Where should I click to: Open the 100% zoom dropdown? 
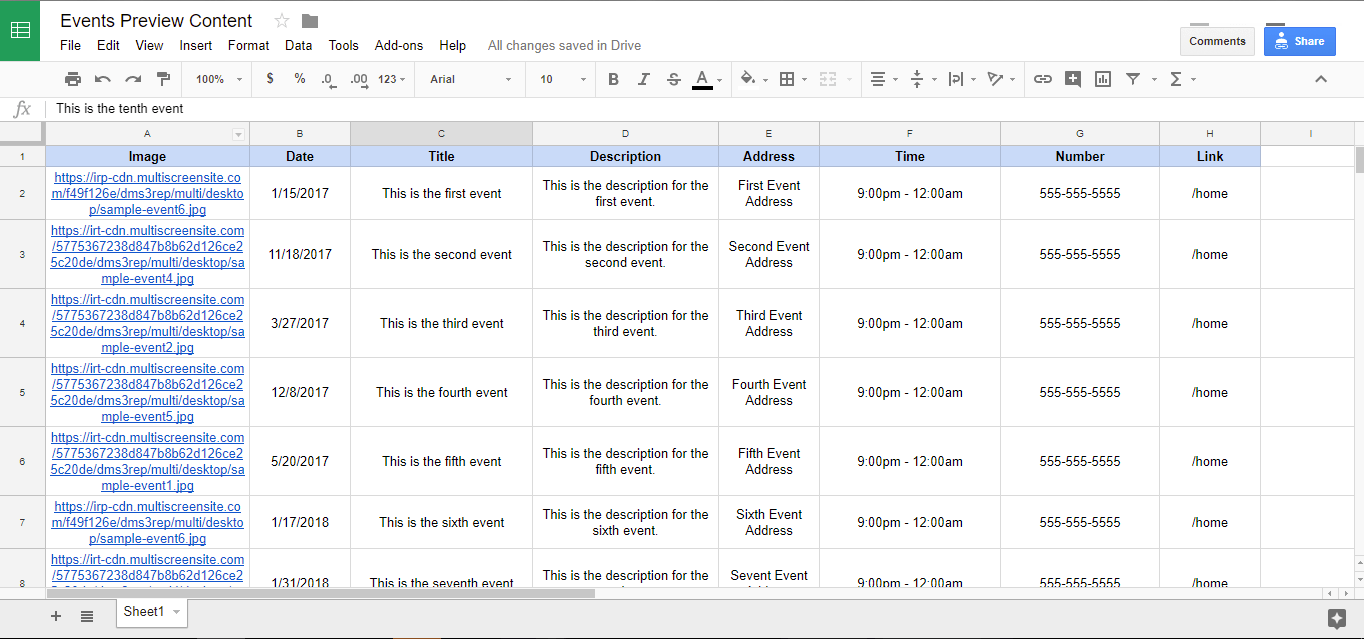217,79
